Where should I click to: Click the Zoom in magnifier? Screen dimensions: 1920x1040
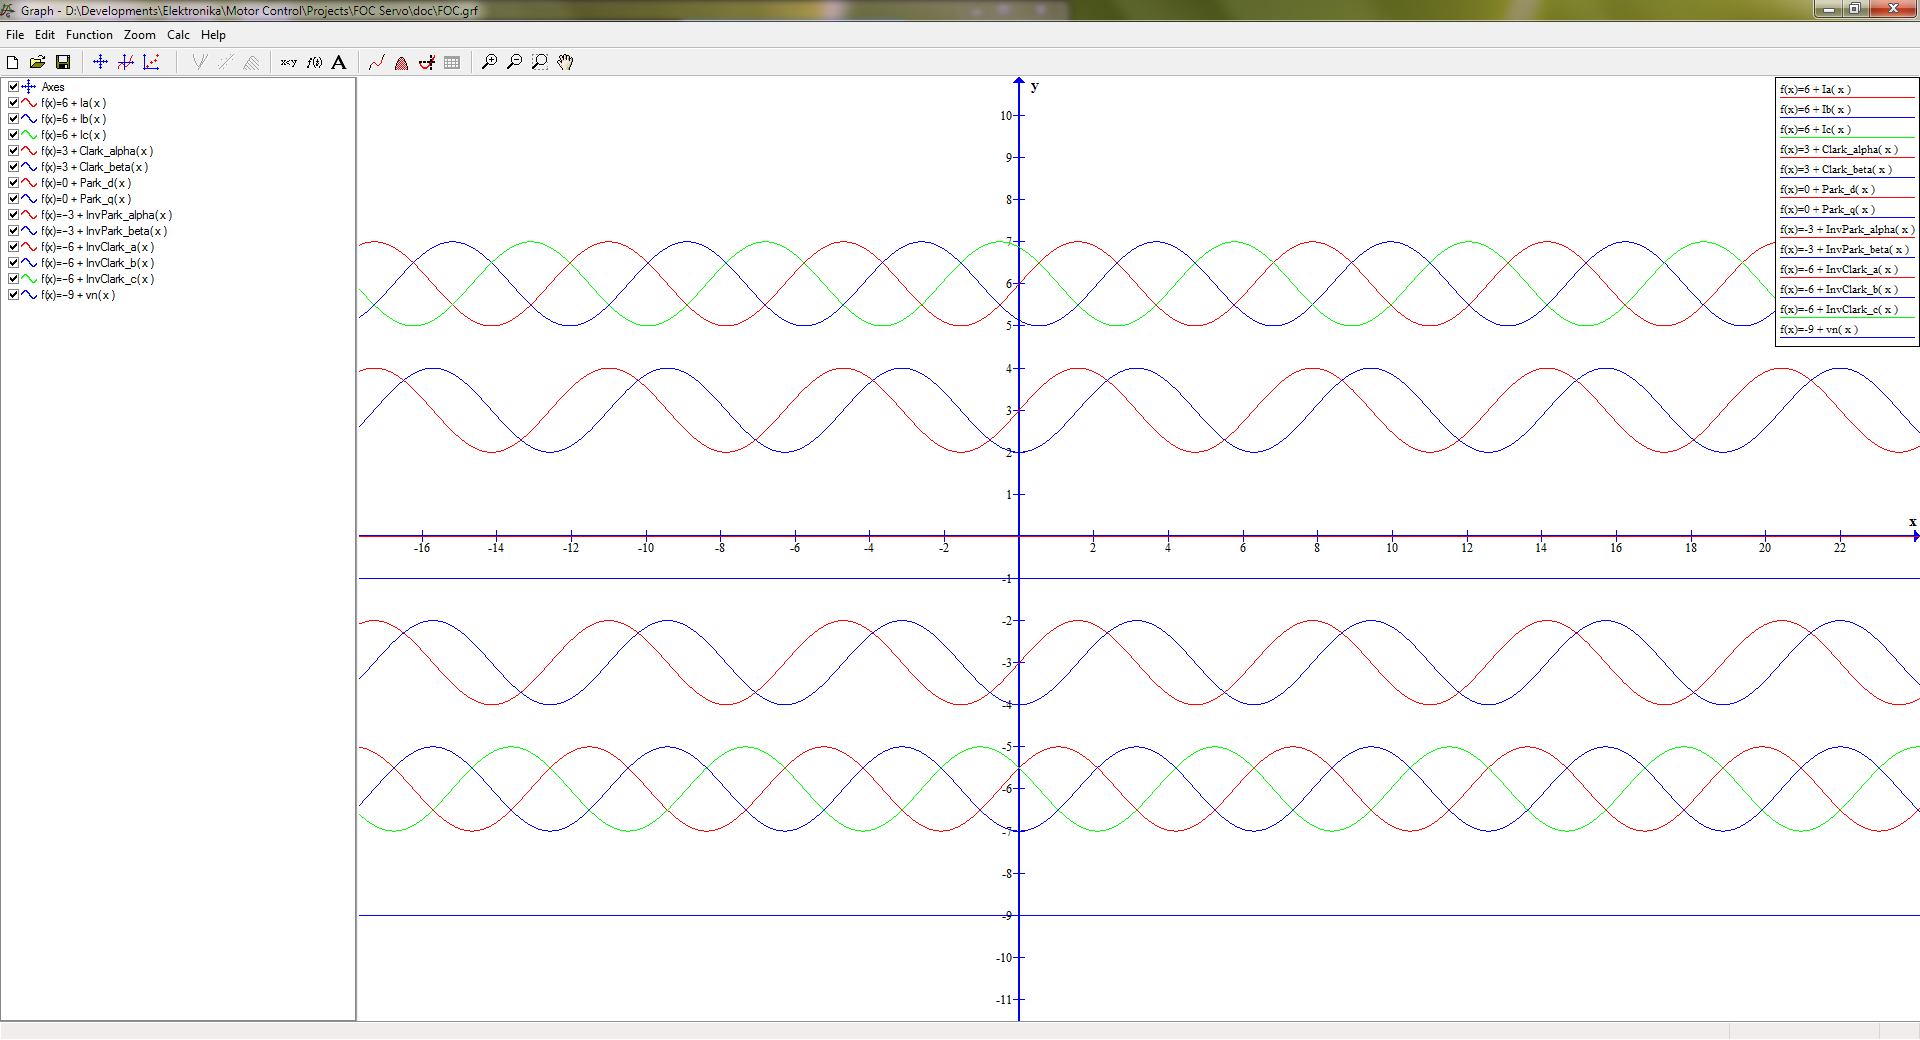489,62
